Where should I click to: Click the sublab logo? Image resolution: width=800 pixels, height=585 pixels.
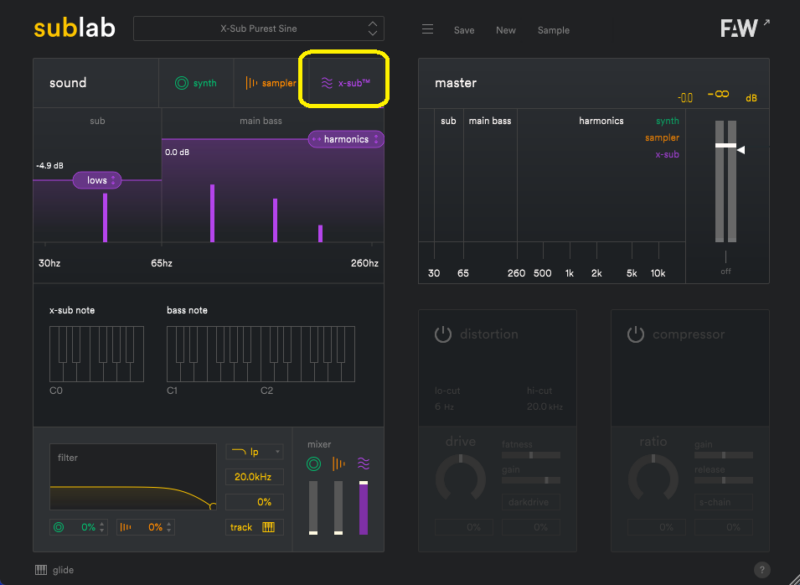click(74, 28)
